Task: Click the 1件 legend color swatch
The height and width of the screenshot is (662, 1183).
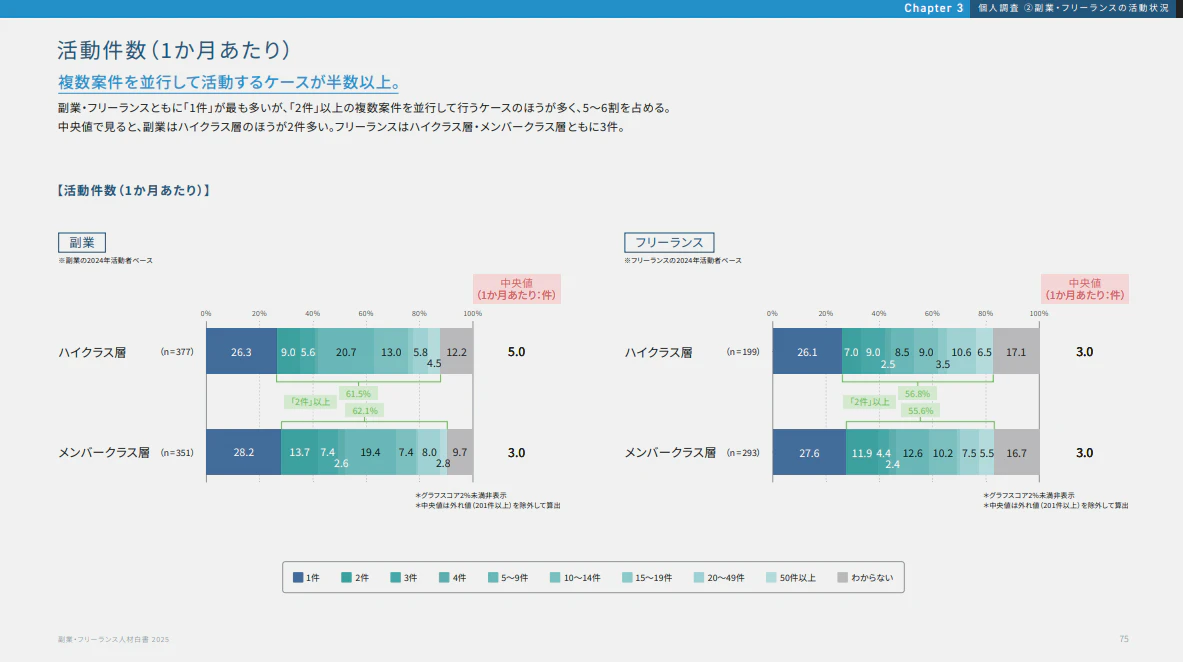Action: point(298,577)
